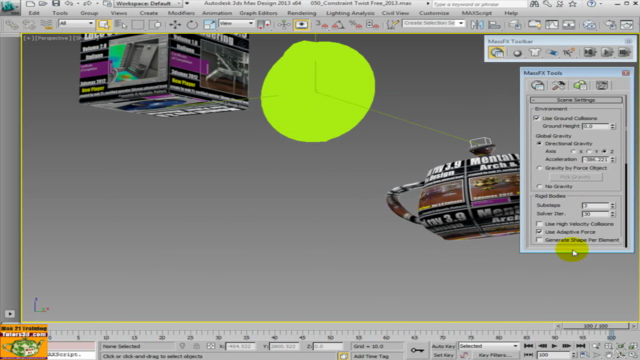Screen dimensions: 640x360
Task: Click the key icon for Set Keys
Action: pyautogui.click(x=417, y=350)
